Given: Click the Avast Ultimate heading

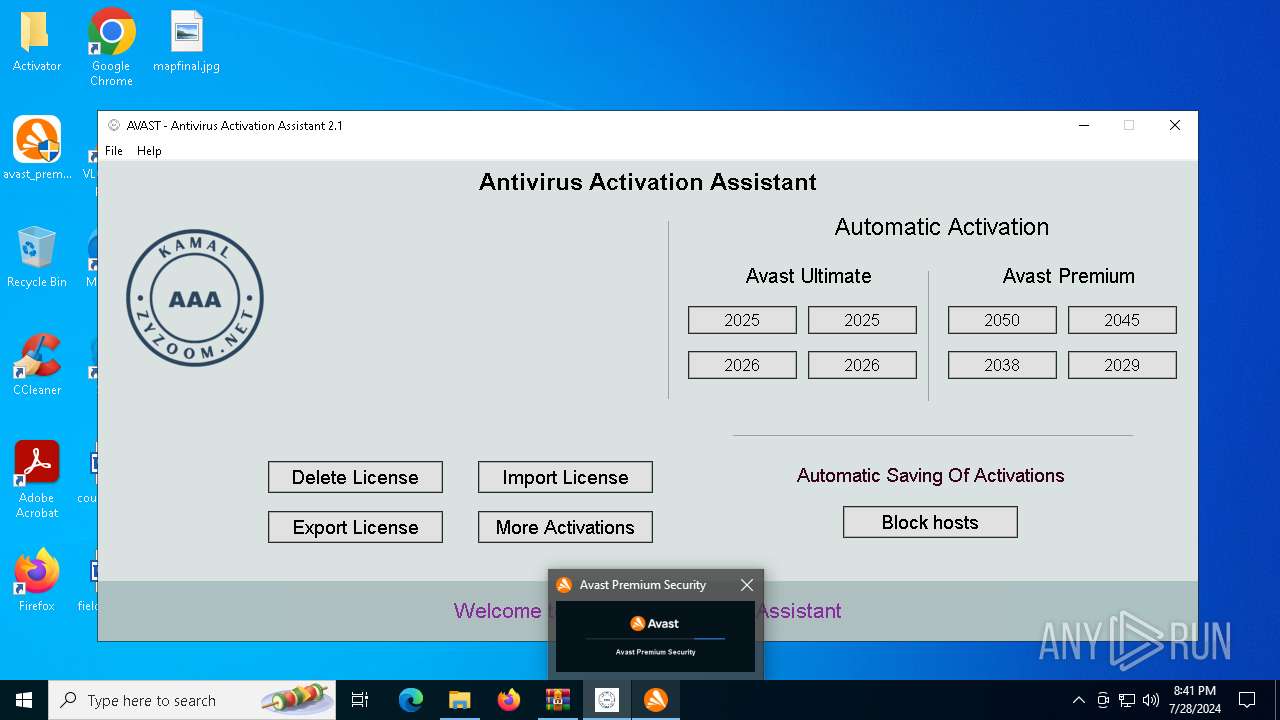Looking at the screenshot, I should [x=808, y=276].
